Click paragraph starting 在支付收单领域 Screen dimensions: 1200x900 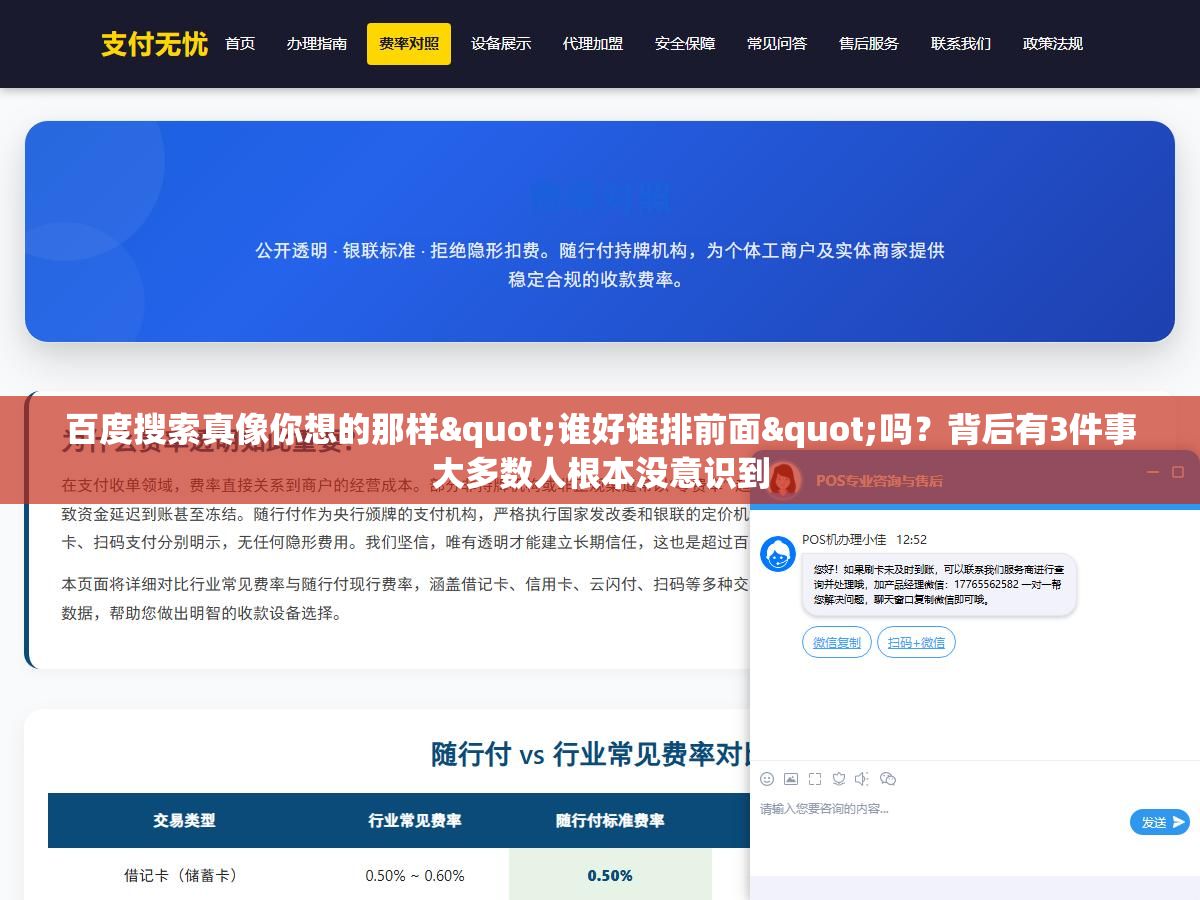click(x=405, y=515)
